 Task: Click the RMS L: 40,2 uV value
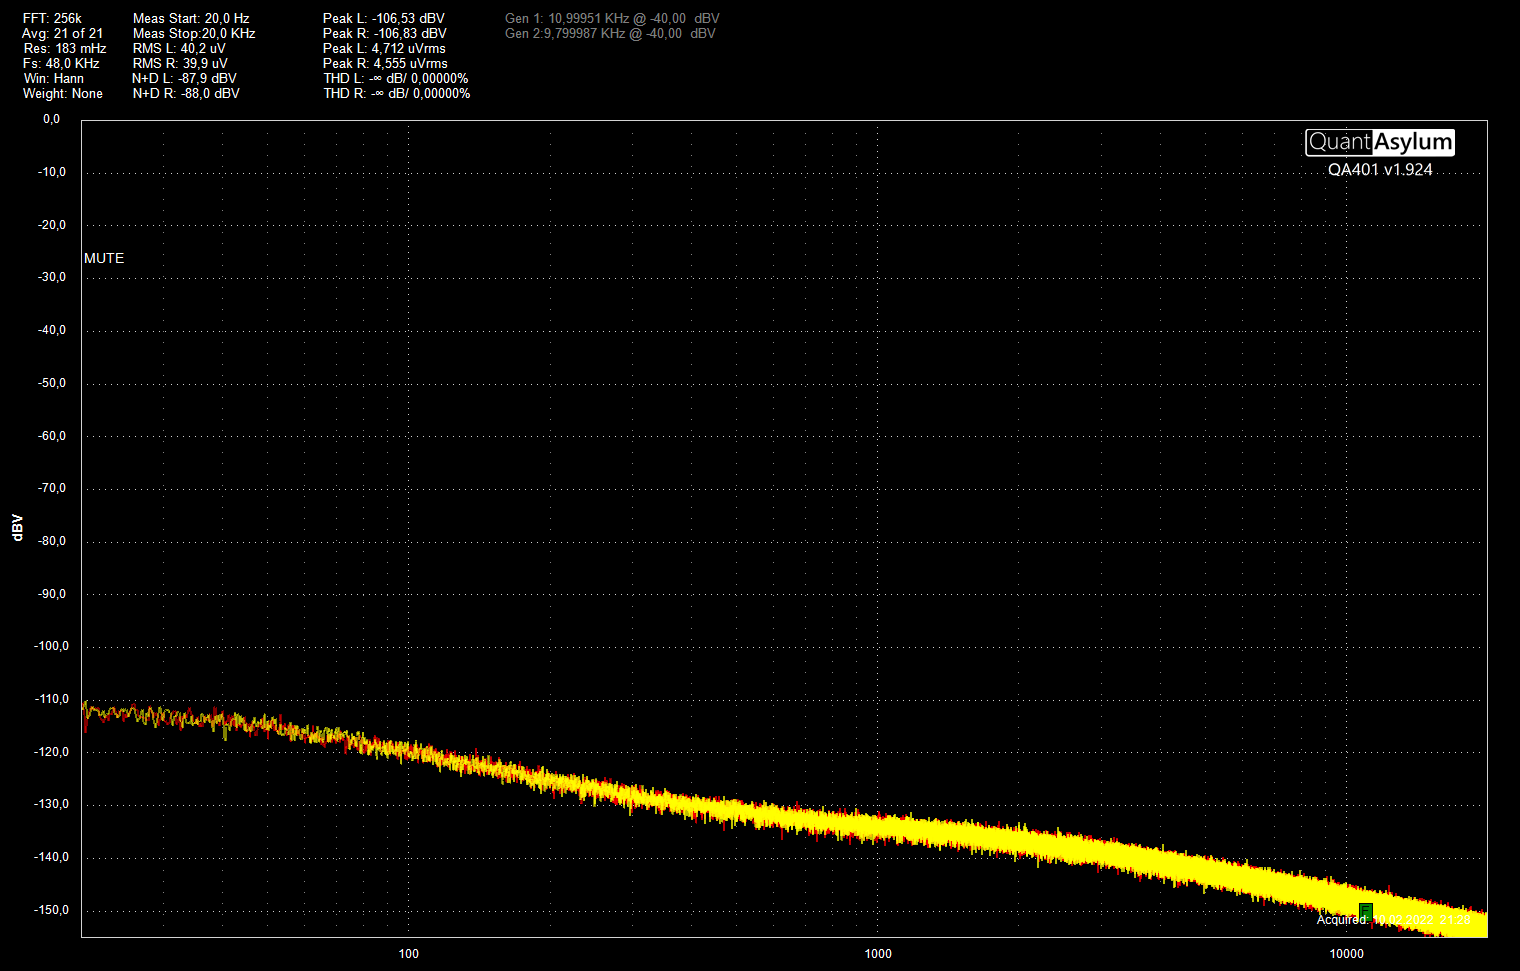(x=179, y=48)
